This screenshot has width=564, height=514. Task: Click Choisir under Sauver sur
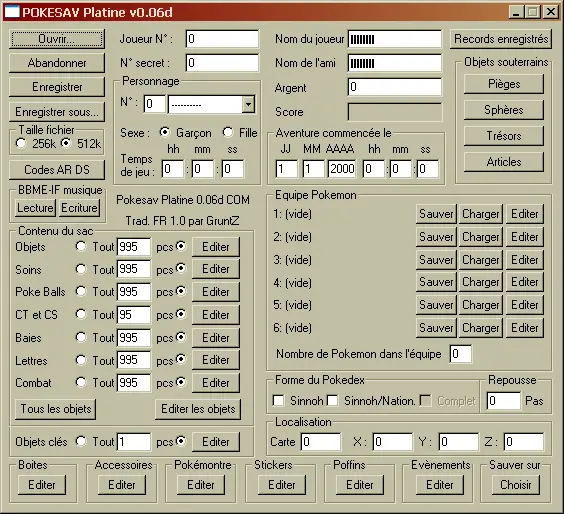515,485
